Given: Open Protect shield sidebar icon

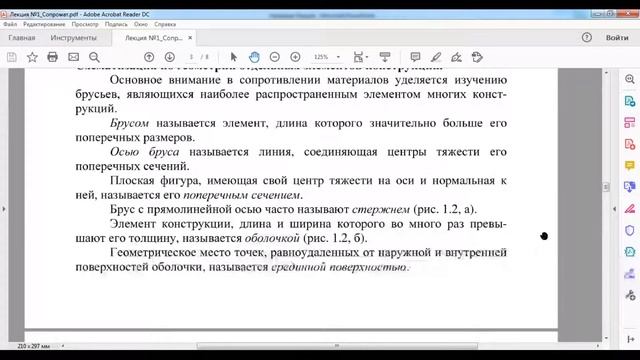Looking at the screenshot, I should [x=630, y=230].
